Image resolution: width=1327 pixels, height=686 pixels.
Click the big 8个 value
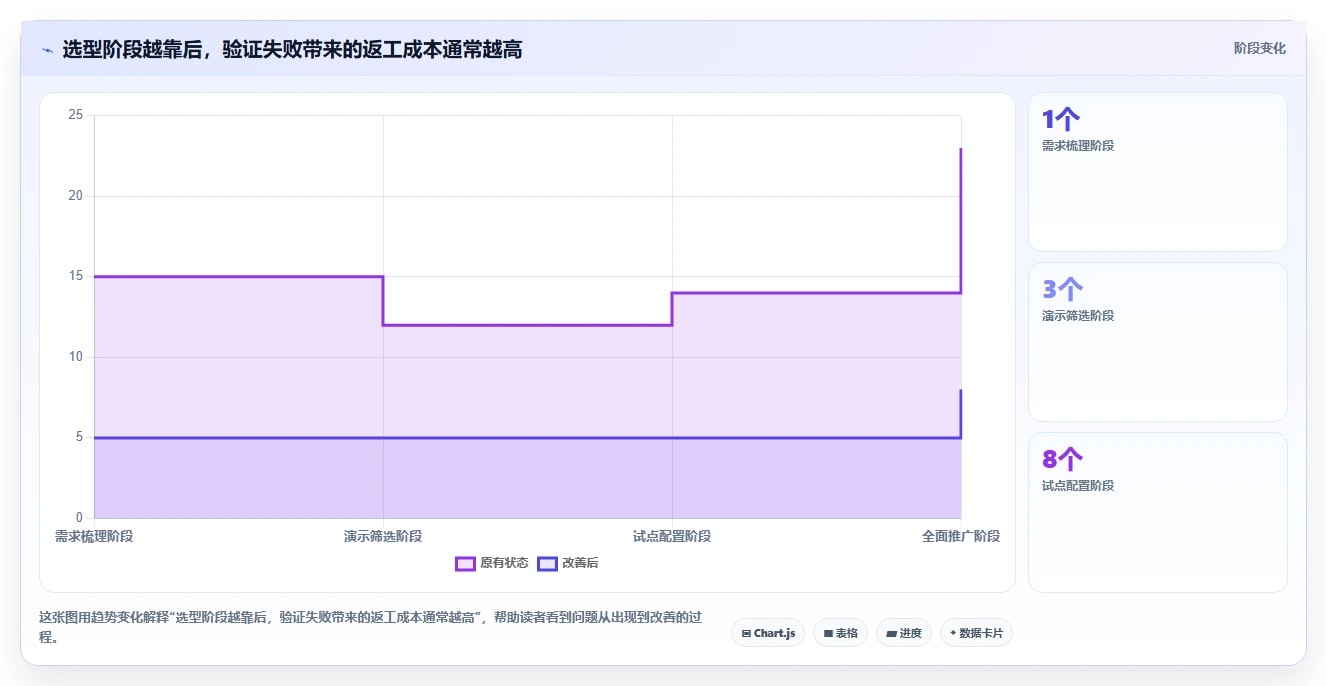click(x=1062, y=460)
